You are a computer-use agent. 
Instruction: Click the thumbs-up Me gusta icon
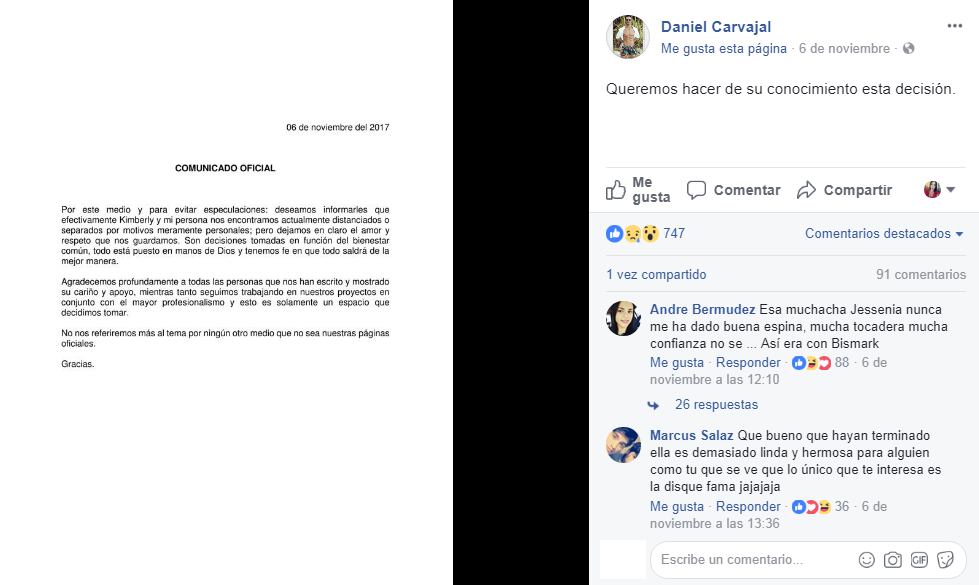click(x=616, y=190)
